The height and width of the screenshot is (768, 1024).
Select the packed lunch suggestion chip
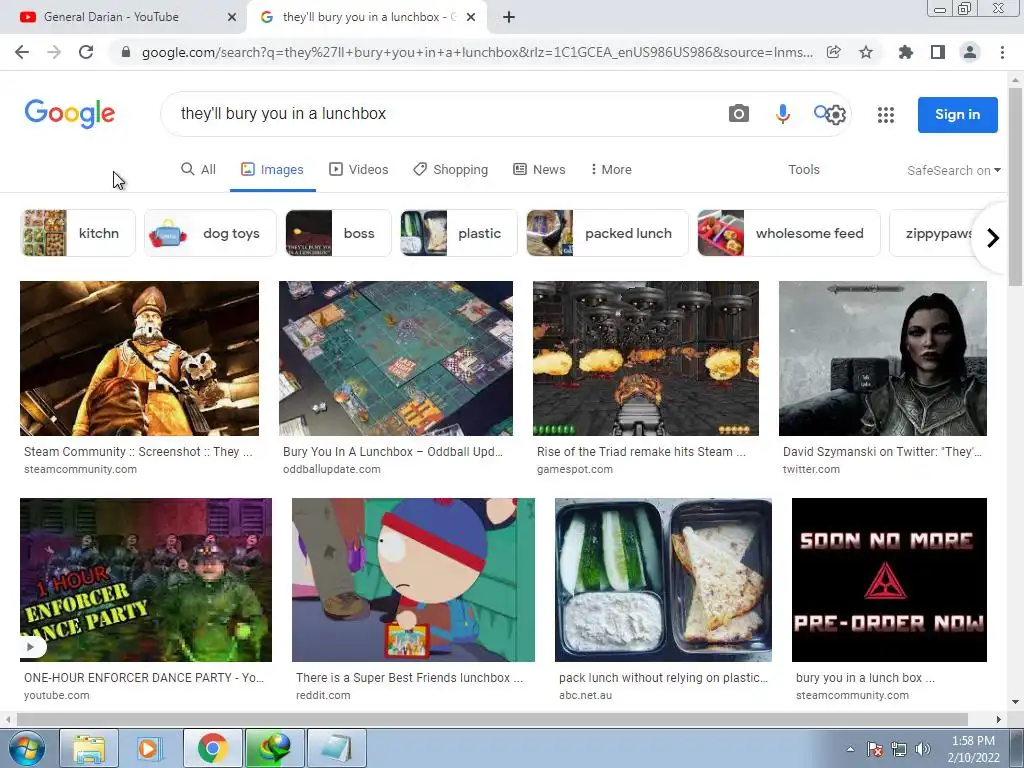point(607,233)
